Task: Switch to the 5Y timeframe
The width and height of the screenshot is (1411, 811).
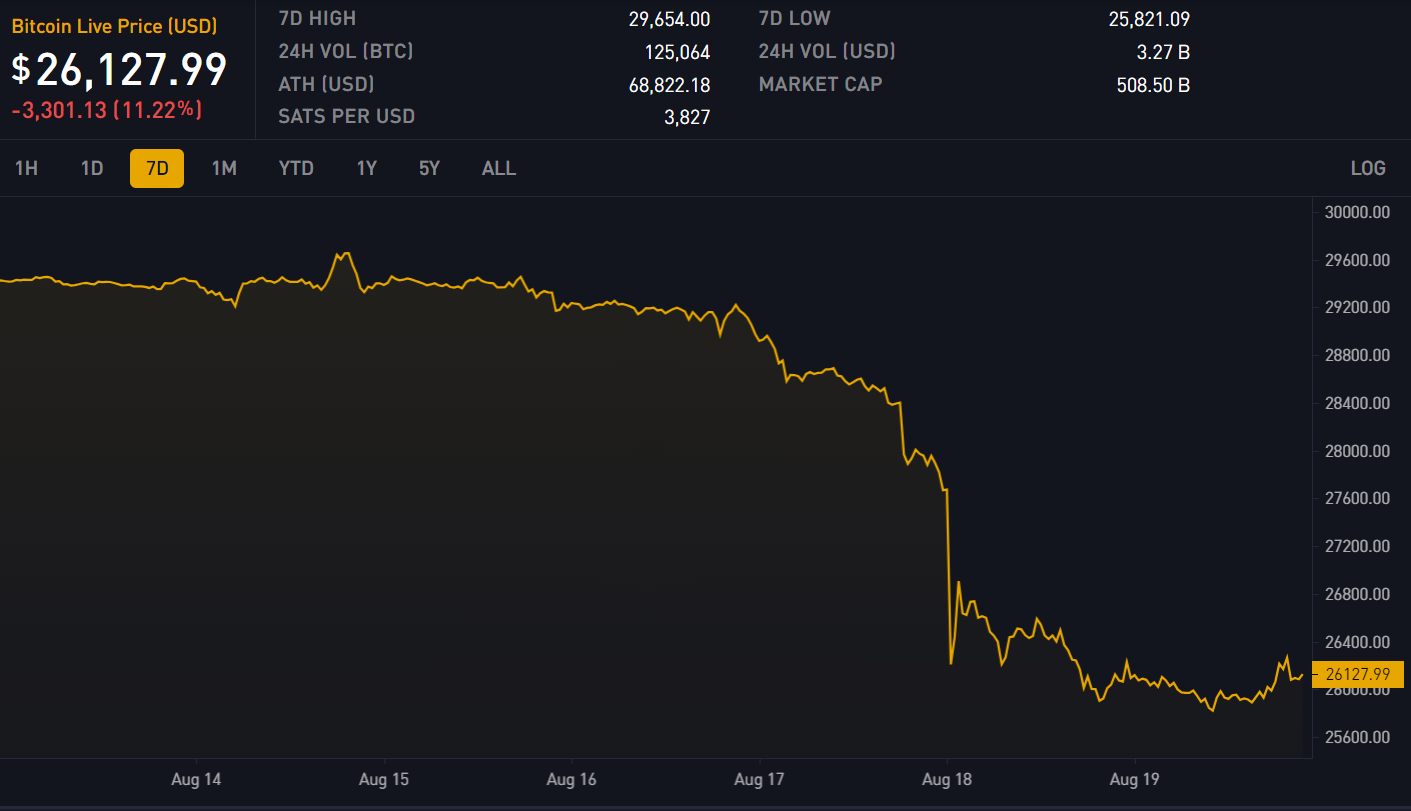Action: [429, 168]
